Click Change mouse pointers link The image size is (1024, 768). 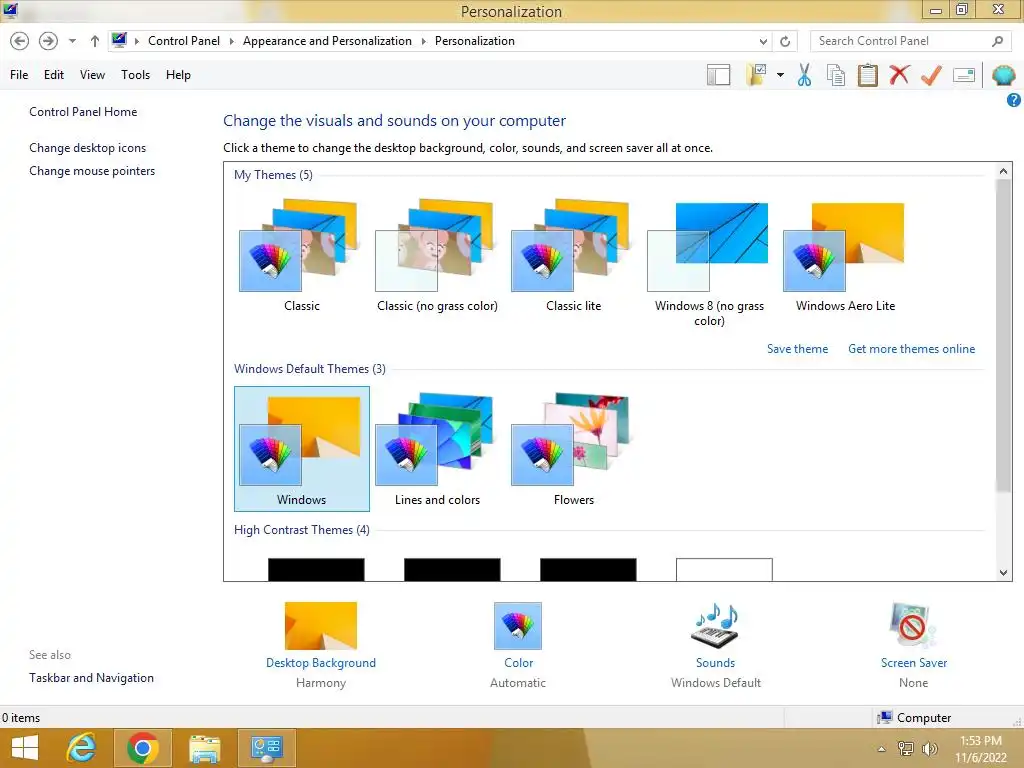[x=92, y=171]
